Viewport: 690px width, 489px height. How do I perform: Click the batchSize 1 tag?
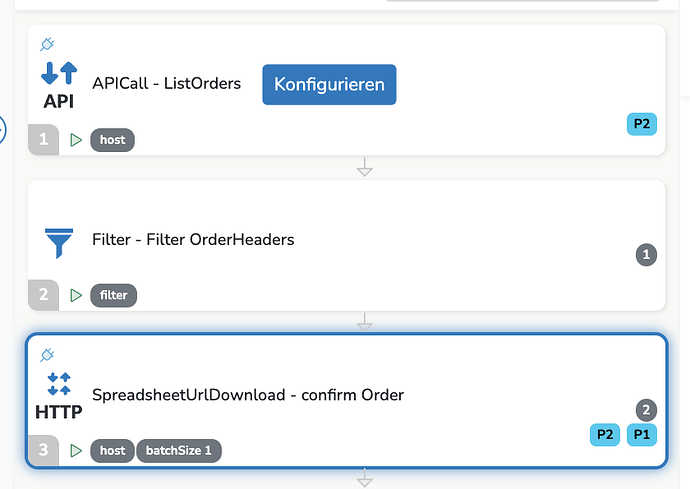coord(179,451)
